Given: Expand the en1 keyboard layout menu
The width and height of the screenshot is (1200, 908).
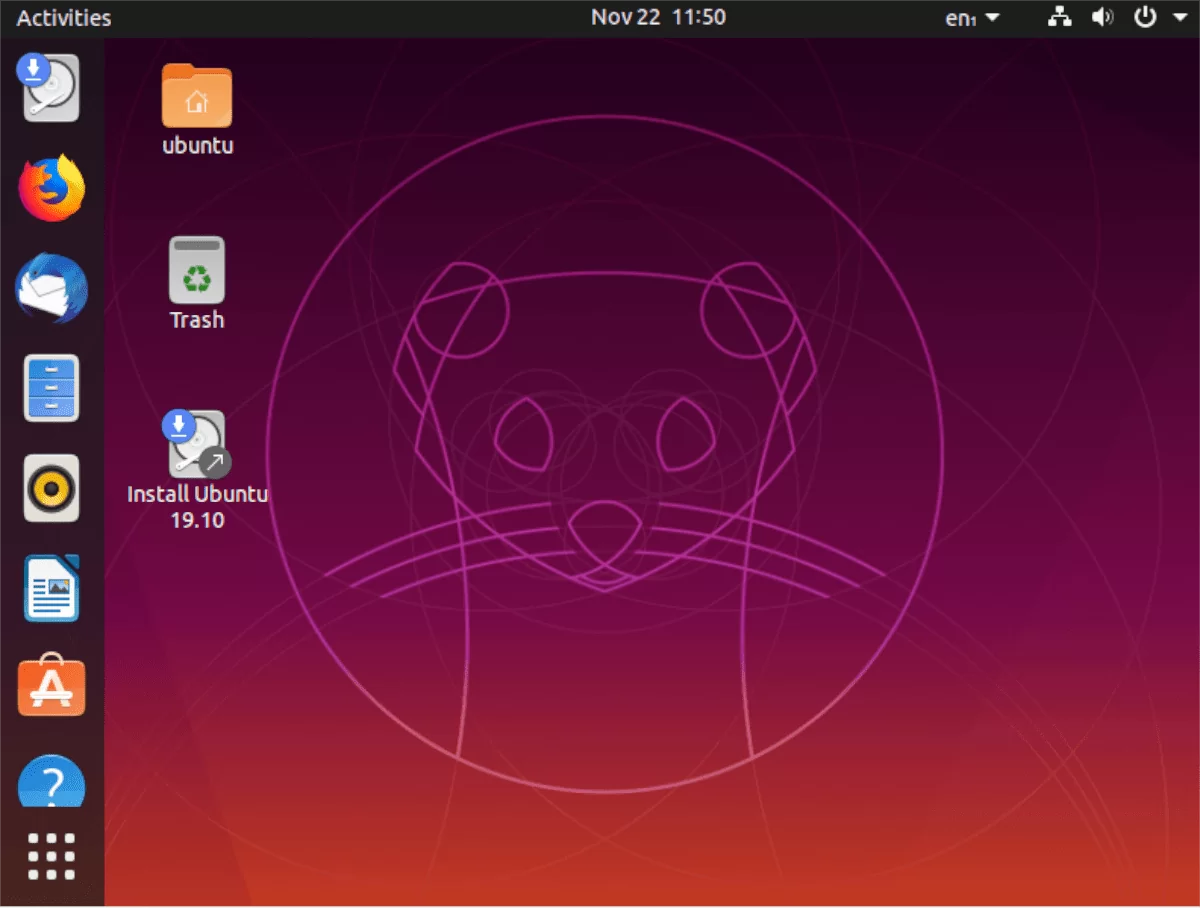Looking at the screenshot, I should point(970,16).
